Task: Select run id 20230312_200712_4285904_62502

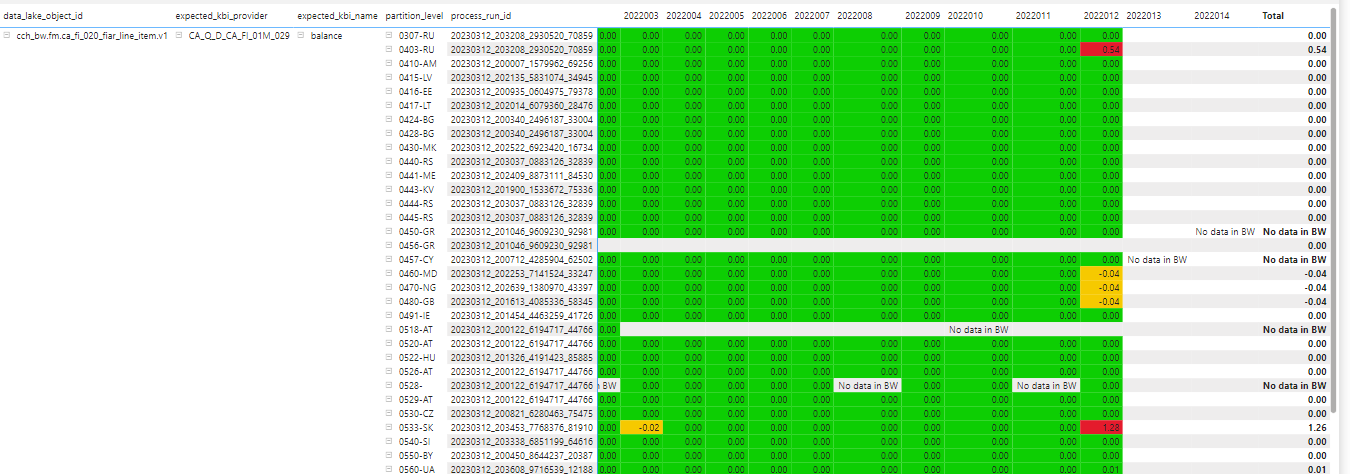Action: coord(522,259)
